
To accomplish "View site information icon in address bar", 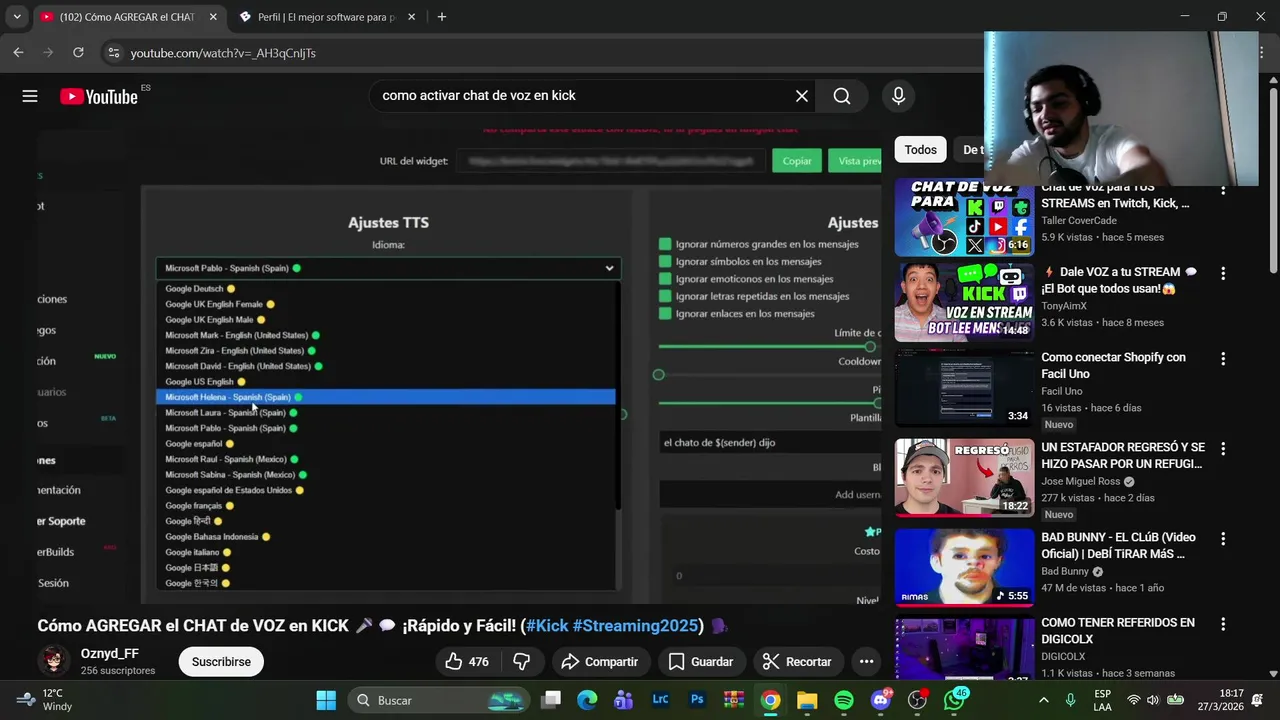I will click(113, 53).
